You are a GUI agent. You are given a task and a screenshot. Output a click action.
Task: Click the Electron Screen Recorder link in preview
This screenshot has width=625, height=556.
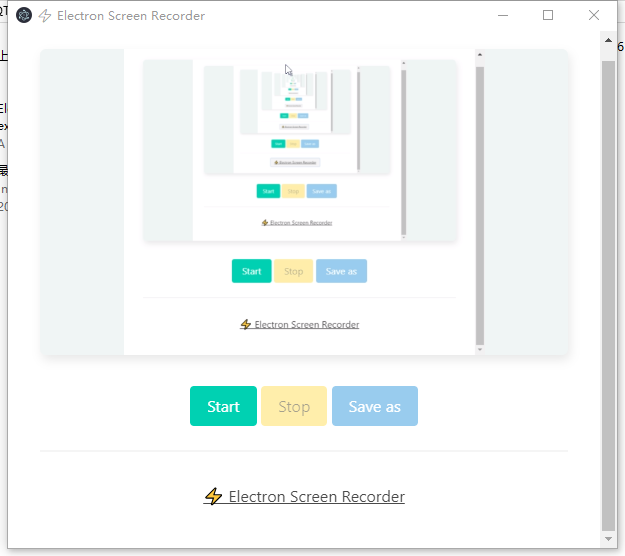click(x=299, y=324)
